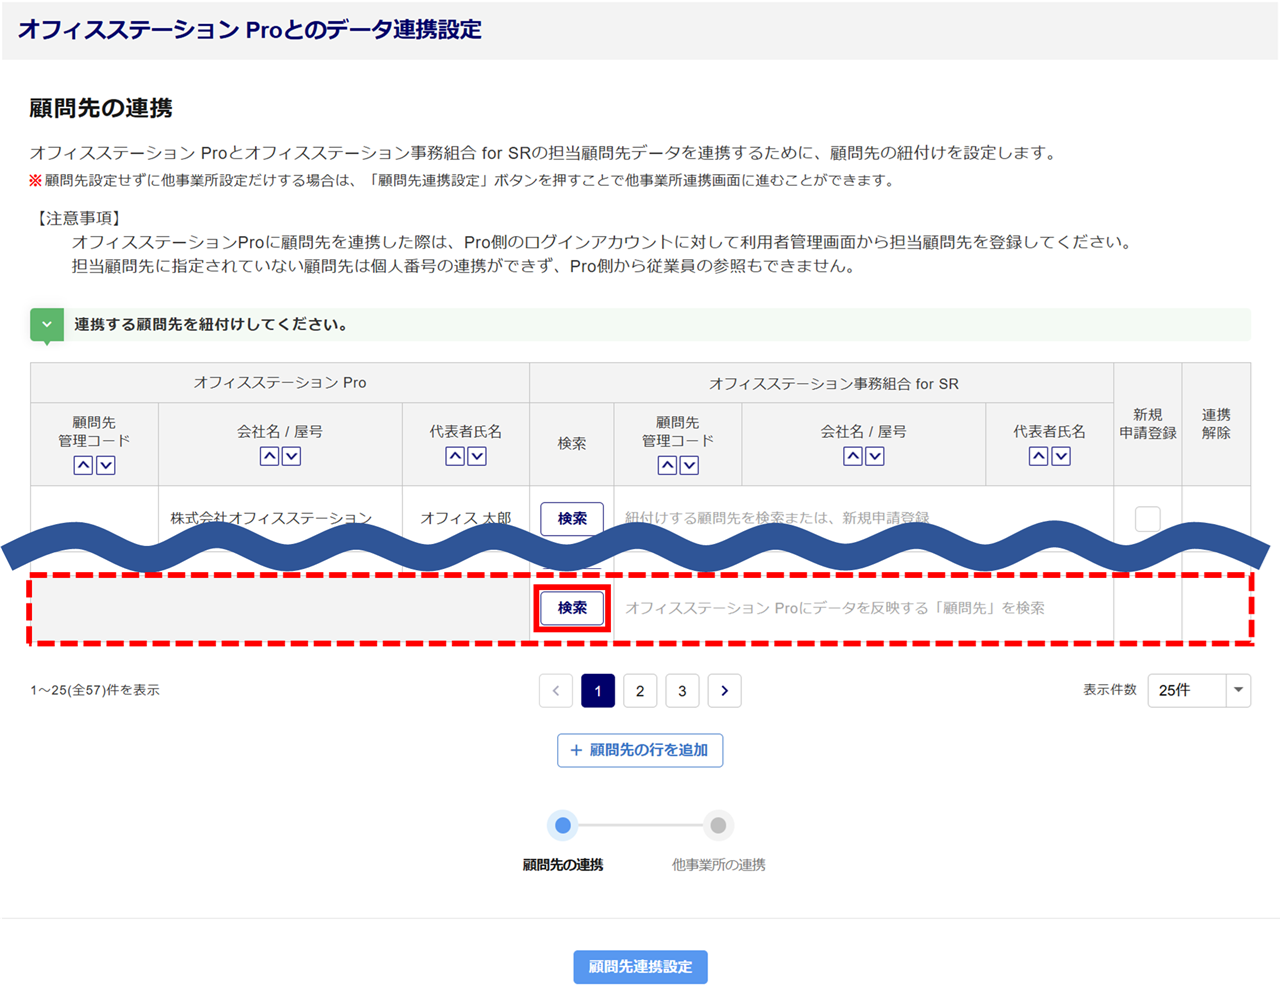
Task: Sort SR 会社名/屋号 column descending
Action: coord(875,456)
